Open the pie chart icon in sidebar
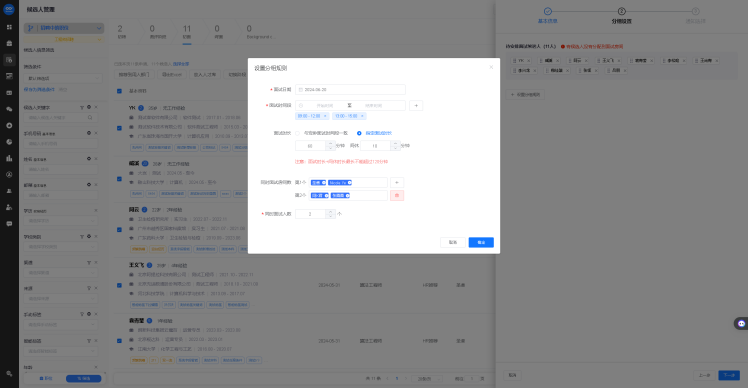Viewport: 748px width, 389px height. [9, 142]
